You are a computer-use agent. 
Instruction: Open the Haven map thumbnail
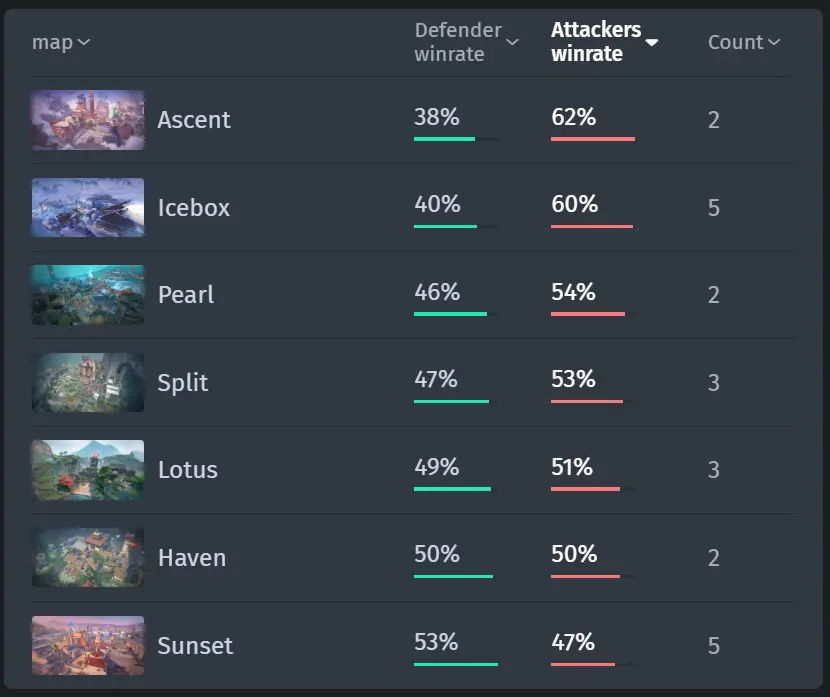tap(88, 557)
